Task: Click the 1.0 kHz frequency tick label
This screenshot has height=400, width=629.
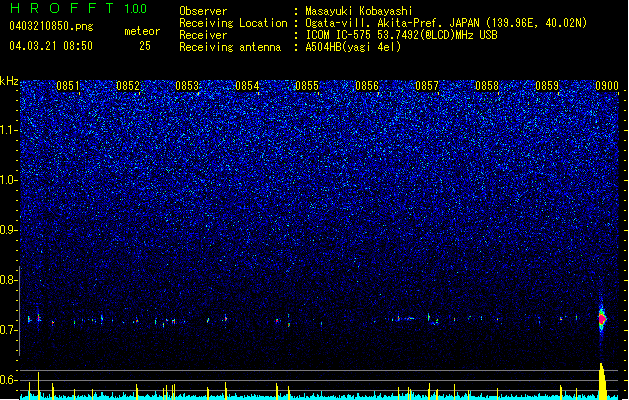Action: click(x=8, y=180)
